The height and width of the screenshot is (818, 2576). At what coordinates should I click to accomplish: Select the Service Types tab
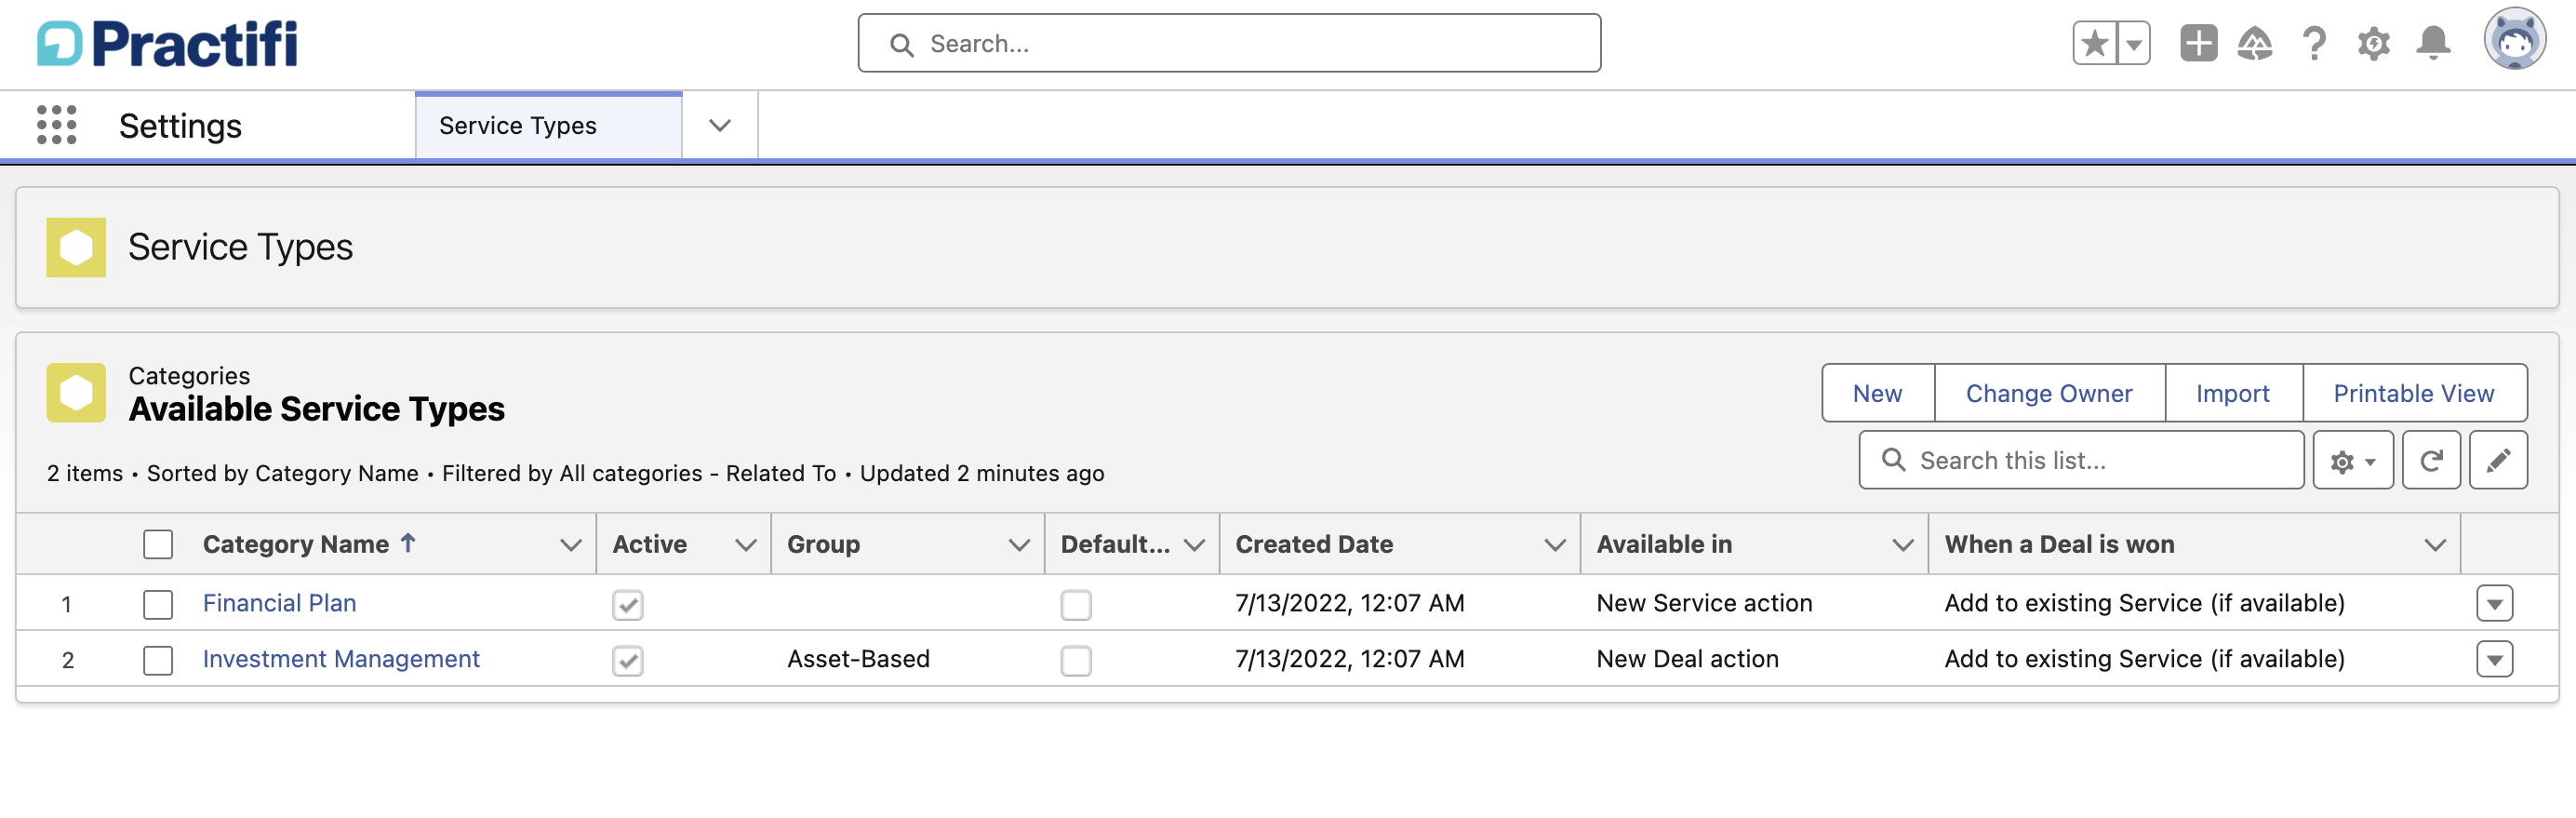[548, 125]
